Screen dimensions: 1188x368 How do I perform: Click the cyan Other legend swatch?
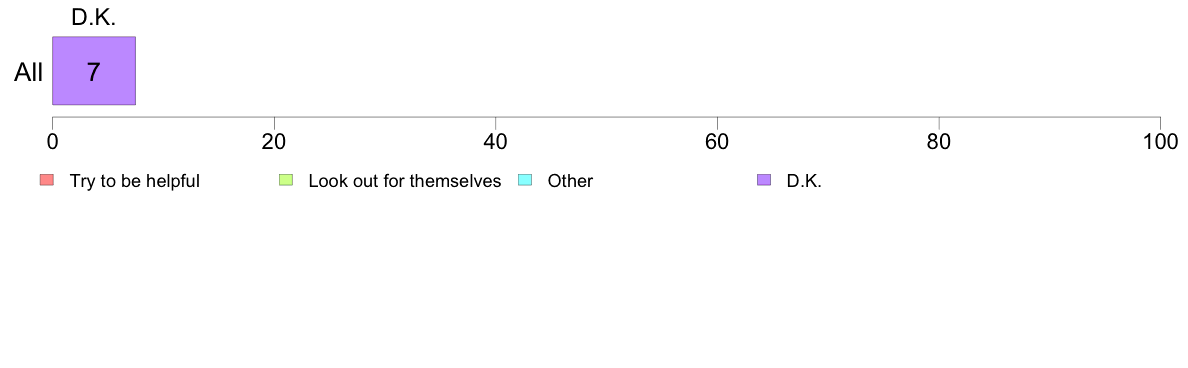[x=525, y=180]
